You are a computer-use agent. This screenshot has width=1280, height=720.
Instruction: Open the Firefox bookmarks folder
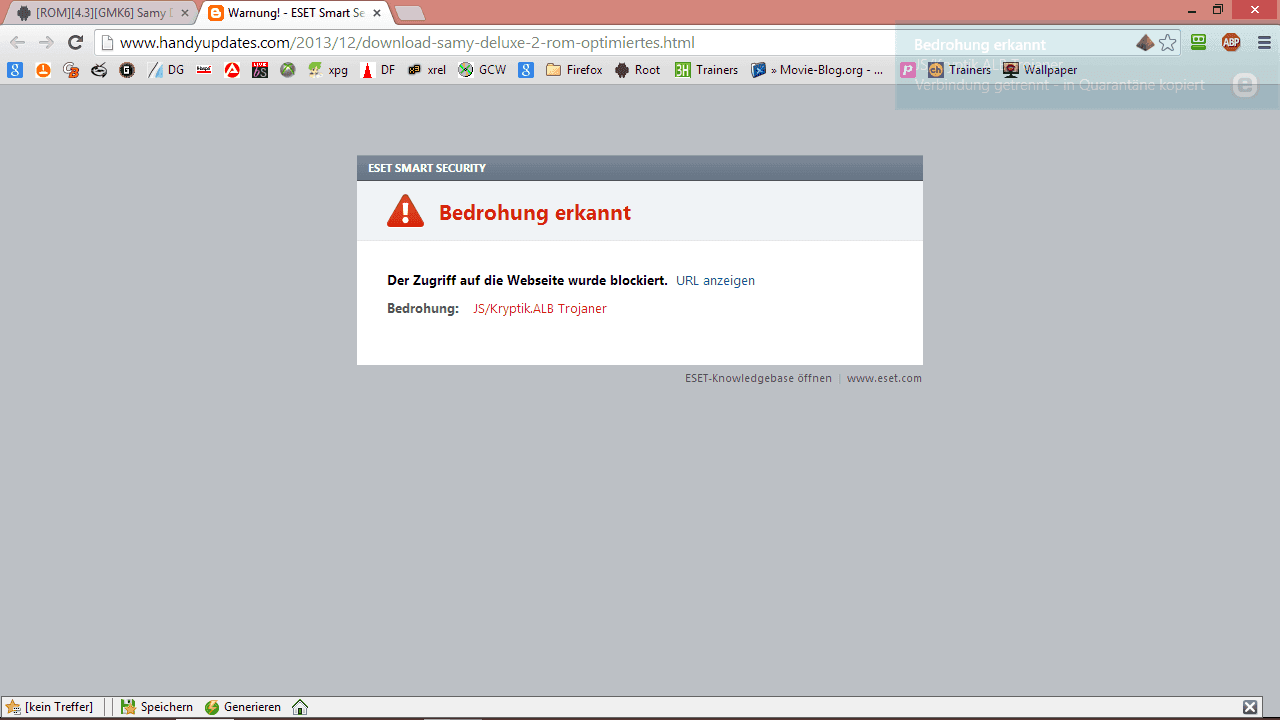[x=574, y=70]
